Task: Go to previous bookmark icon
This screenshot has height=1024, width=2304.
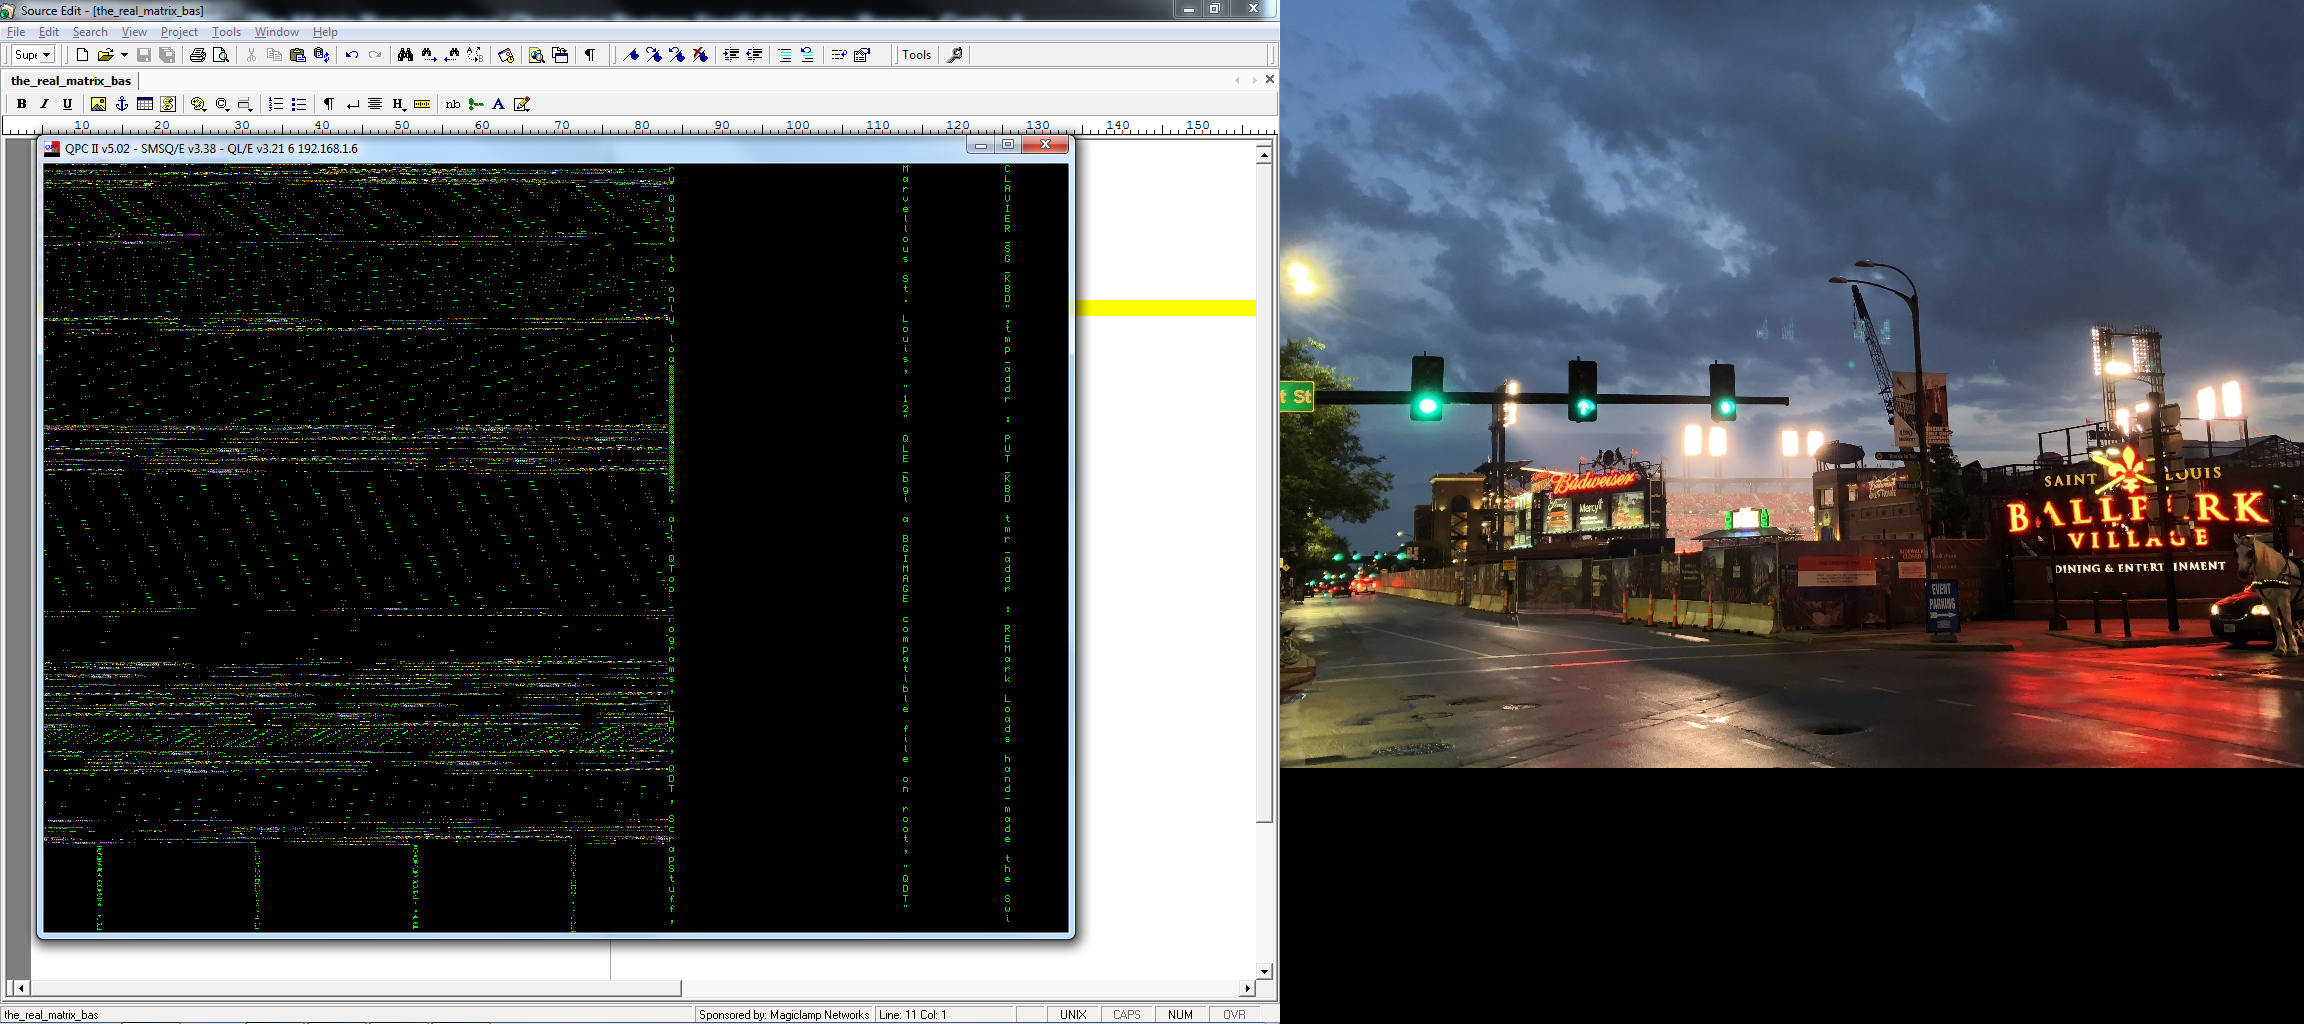Action: click(x=677, y=55)
